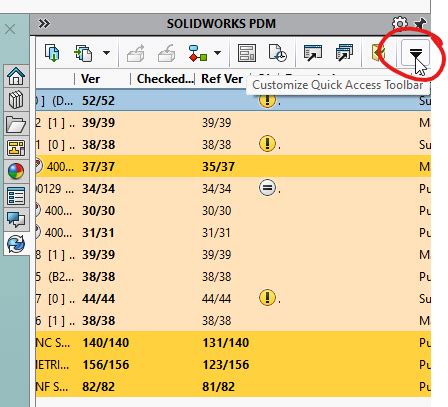The width and height of the screenshot is (448, 407).
Task: Select the row with version 140/140
Action: point(233,342)
